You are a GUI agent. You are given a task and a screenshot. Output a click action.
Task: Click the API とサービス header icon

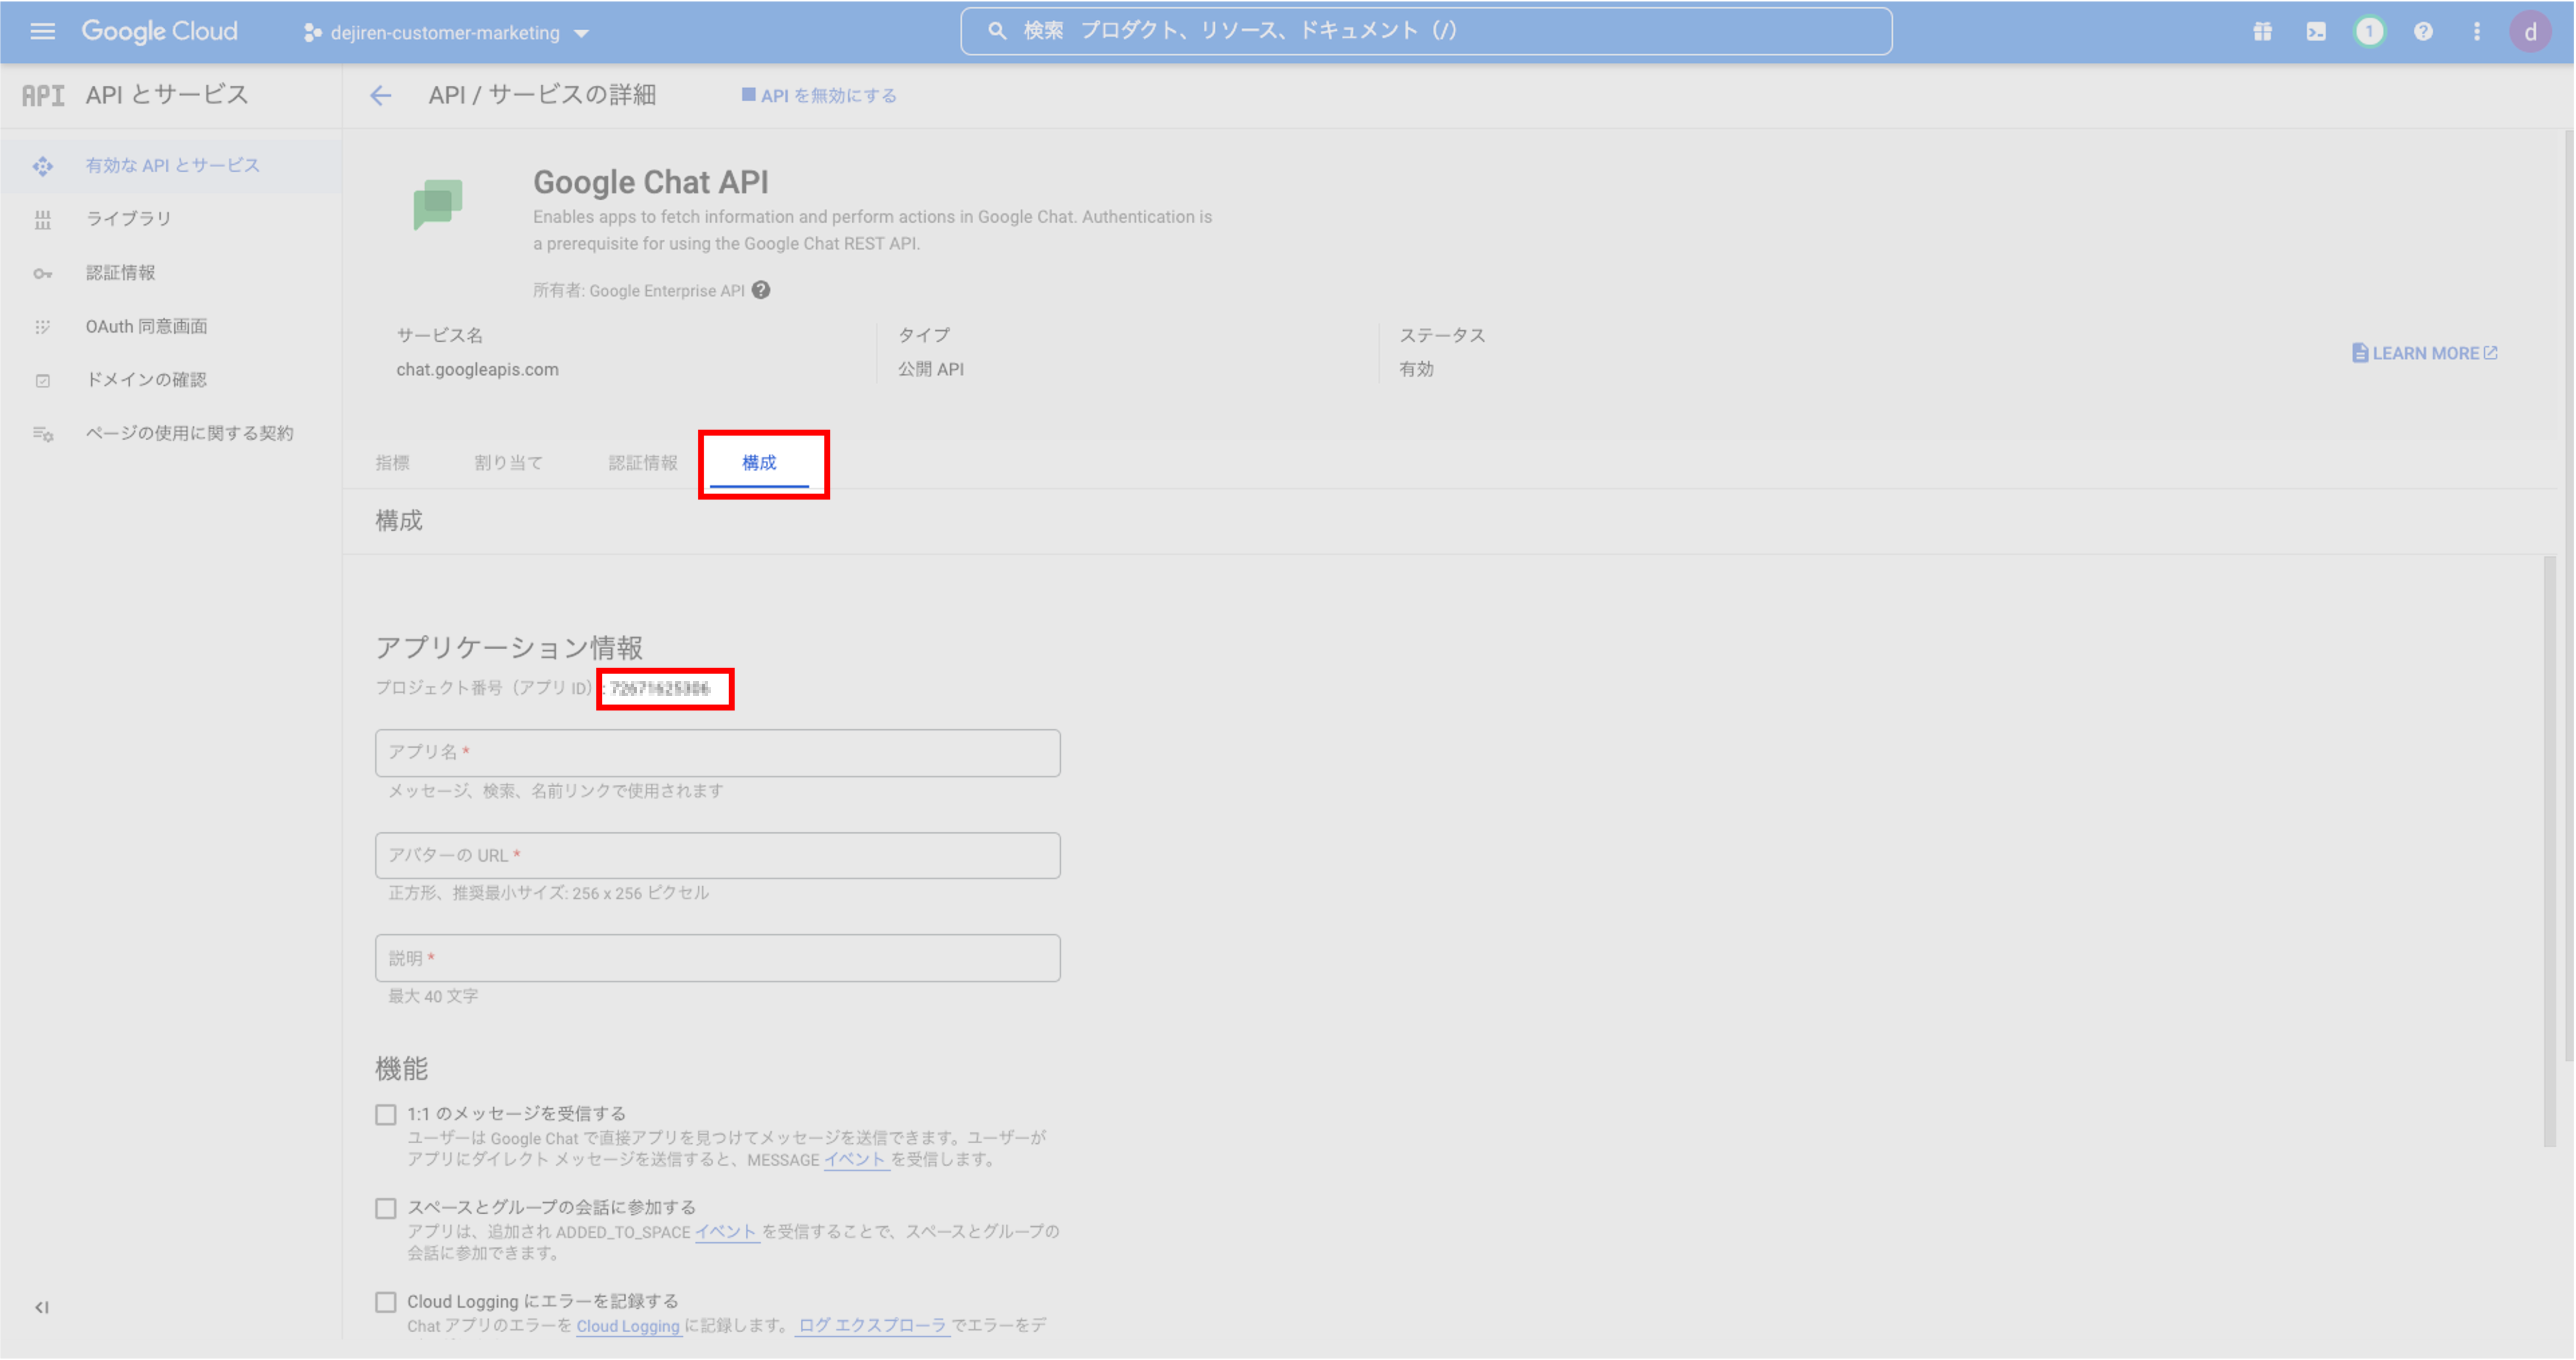(43, 95)
